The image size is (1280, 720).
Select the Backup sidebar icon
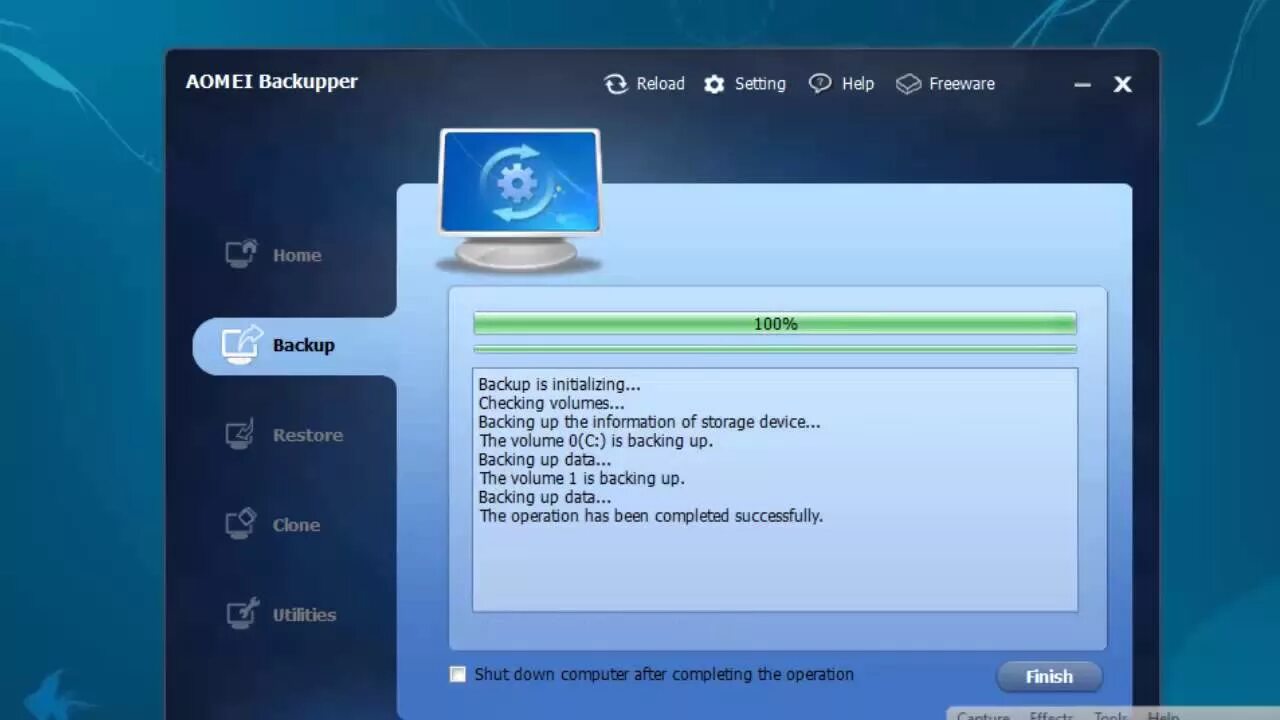coord(241,344)
